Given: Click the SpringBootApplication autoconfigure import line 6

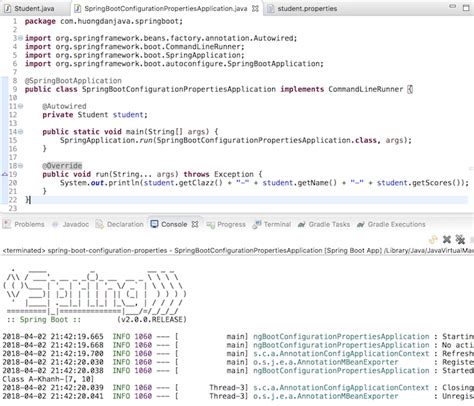Looking at the screenshot, I should tap(174, 64).
